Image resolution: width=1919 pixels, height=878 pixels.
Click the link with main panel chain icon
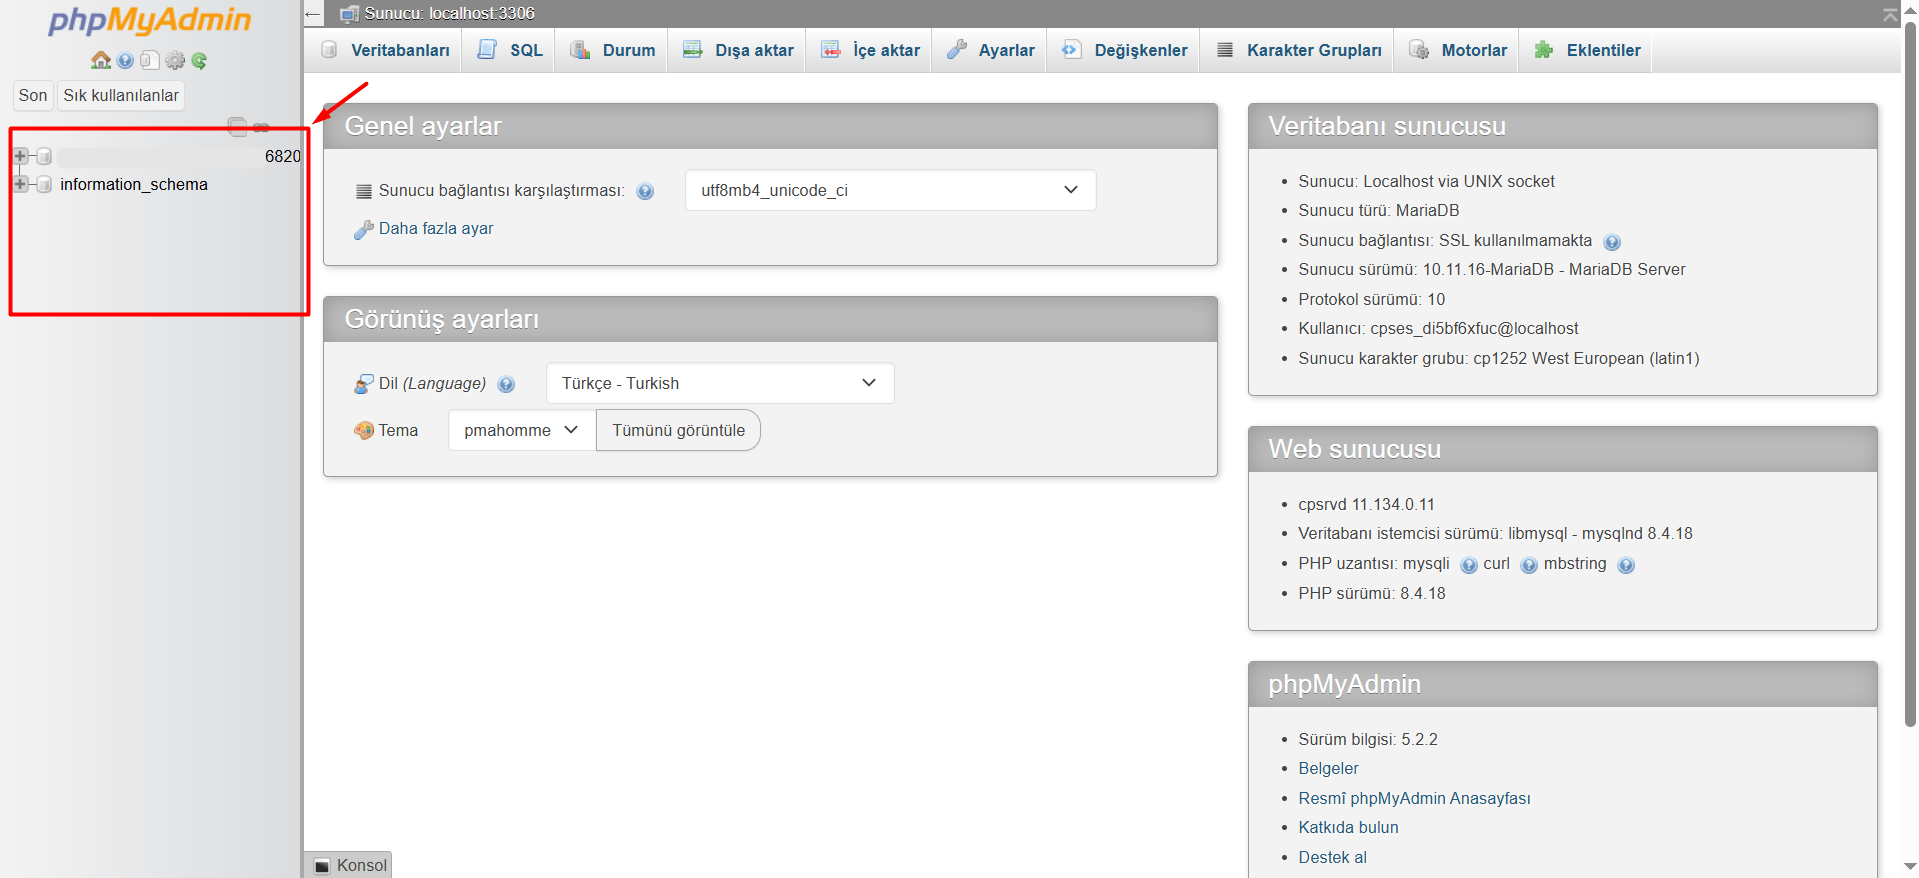click(261, 127)
